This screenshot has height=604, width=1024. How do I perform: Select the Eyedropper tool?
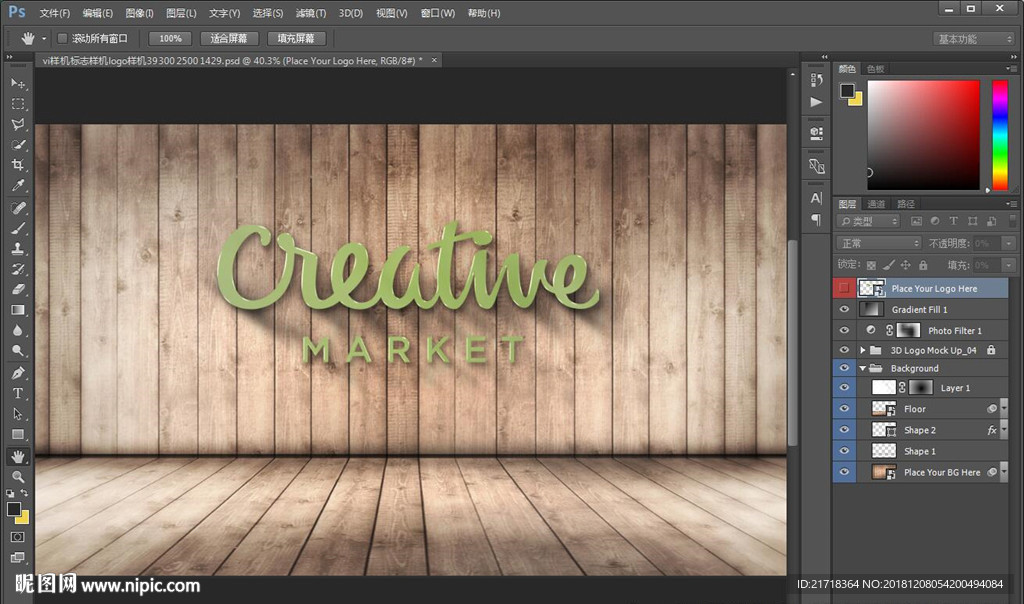[x=18, y=186]
